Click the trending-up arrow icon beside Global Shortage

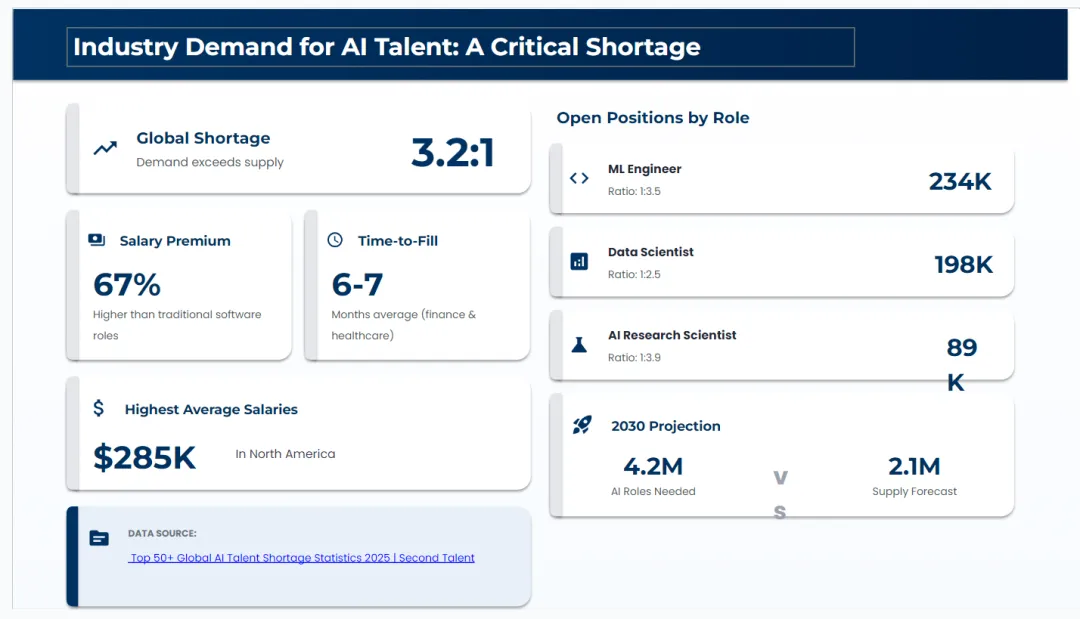click(x=105, y=149)
